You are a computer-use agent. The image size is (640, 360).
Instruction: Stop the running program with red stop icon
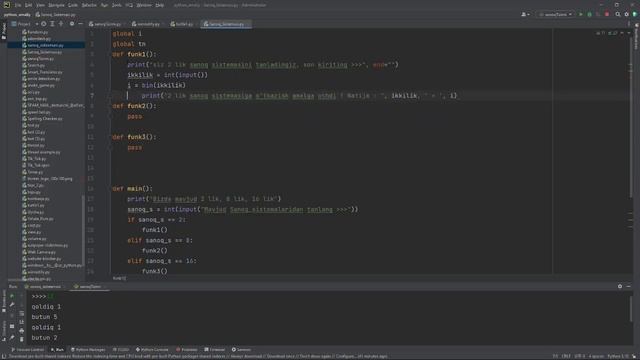(607, 14)
